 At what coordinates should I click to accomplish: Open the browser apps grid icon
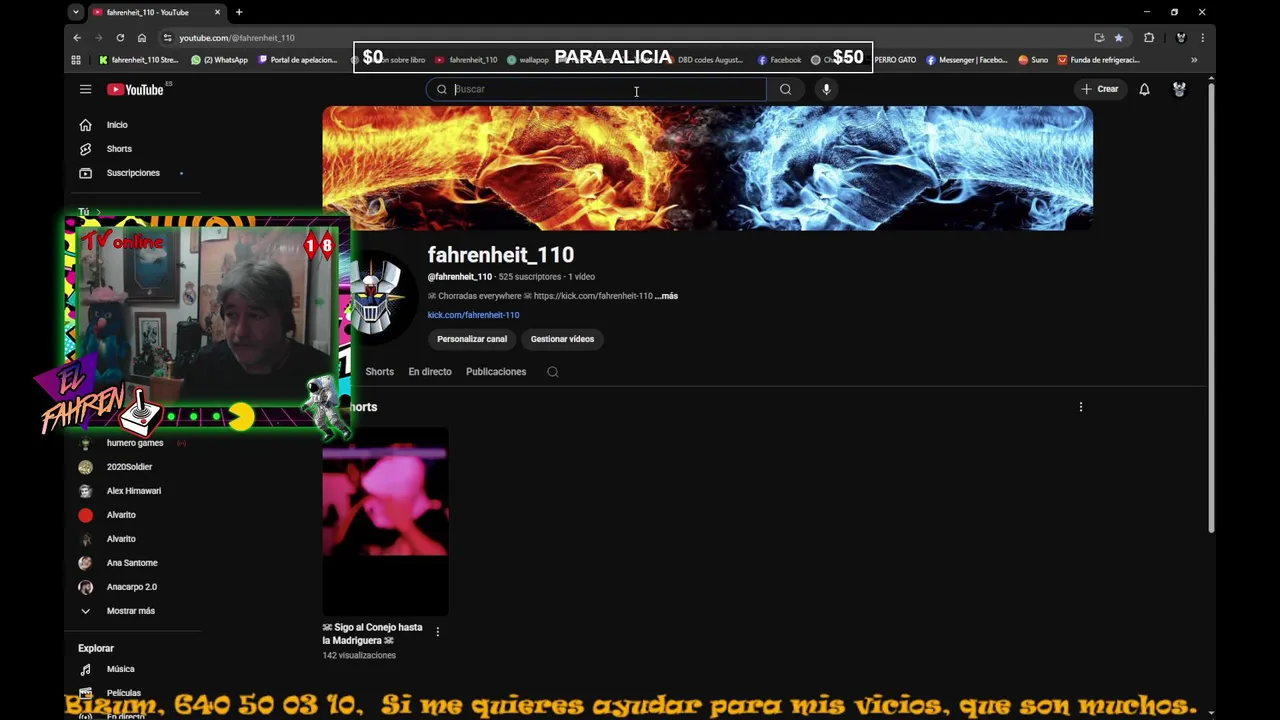tap(76, 60)
